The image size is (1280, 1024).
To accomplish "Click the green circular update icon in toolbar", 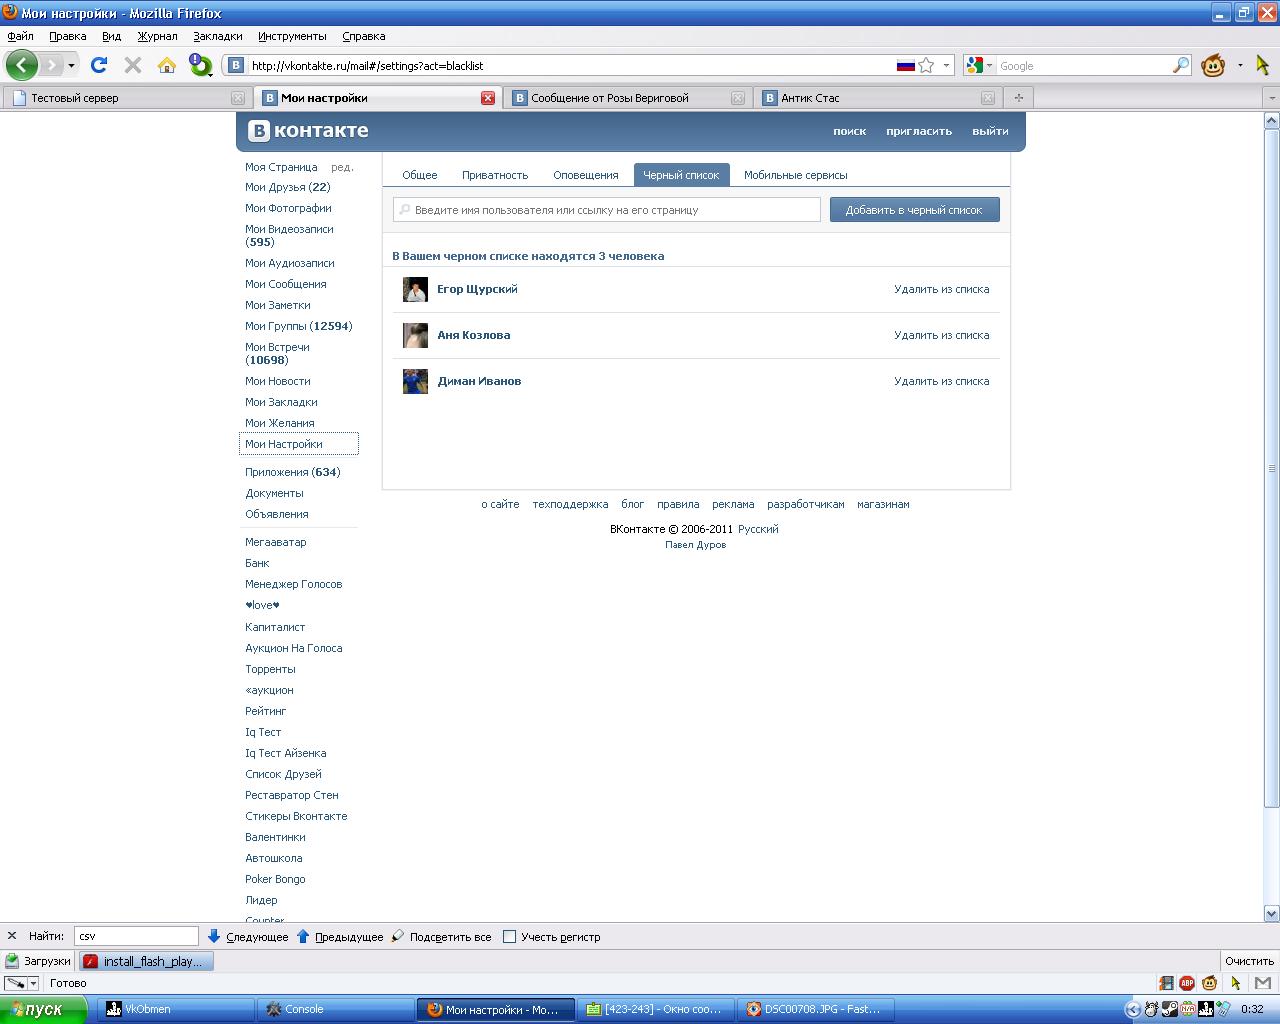I will tap(201, 65).
